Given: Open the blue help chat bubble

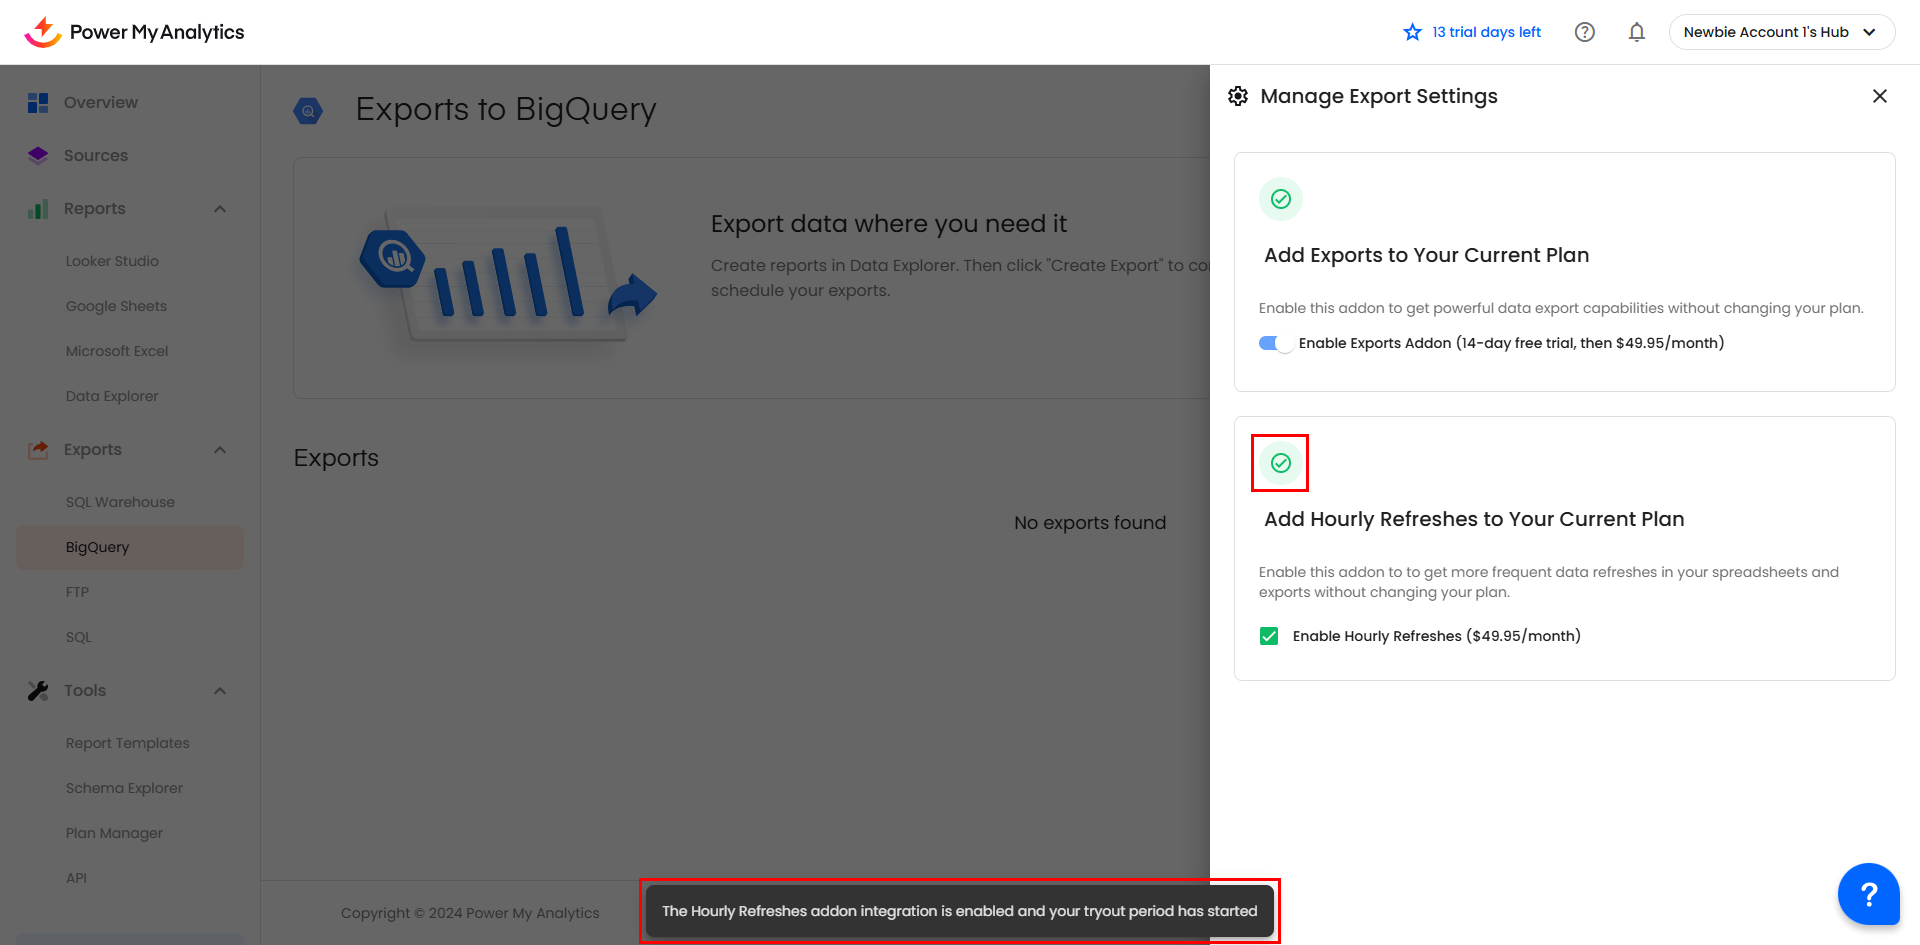Looking at the screenshot, I should 1867,893.
